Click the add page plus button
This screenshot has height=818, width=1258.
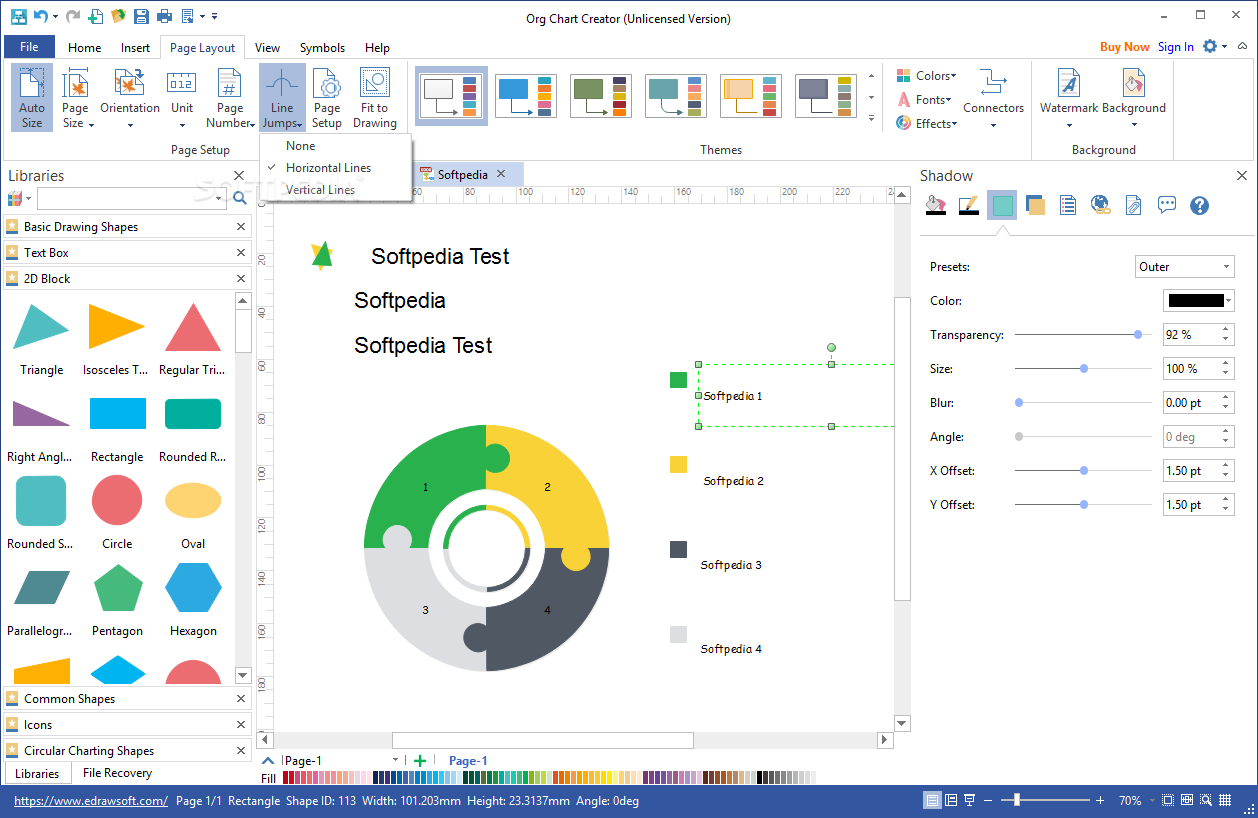[x=420, y=761]
